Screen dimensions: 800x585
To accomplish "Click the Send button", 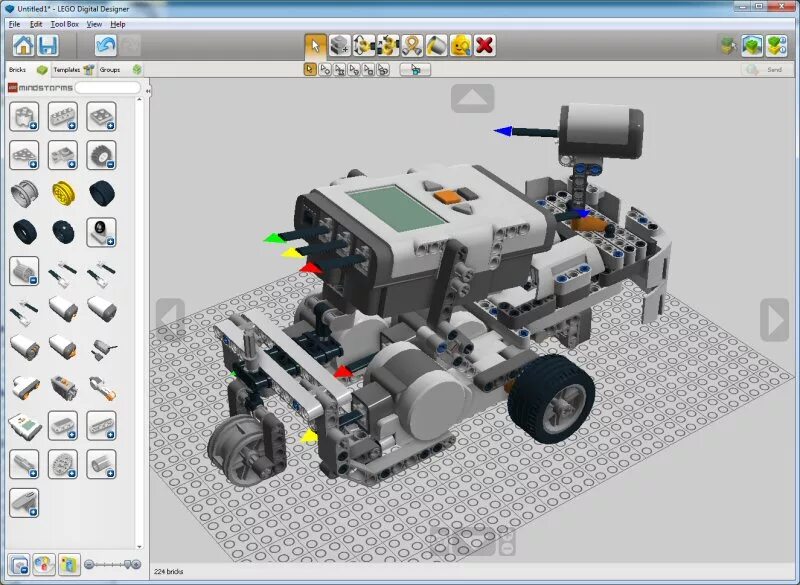I will [766, 69].
